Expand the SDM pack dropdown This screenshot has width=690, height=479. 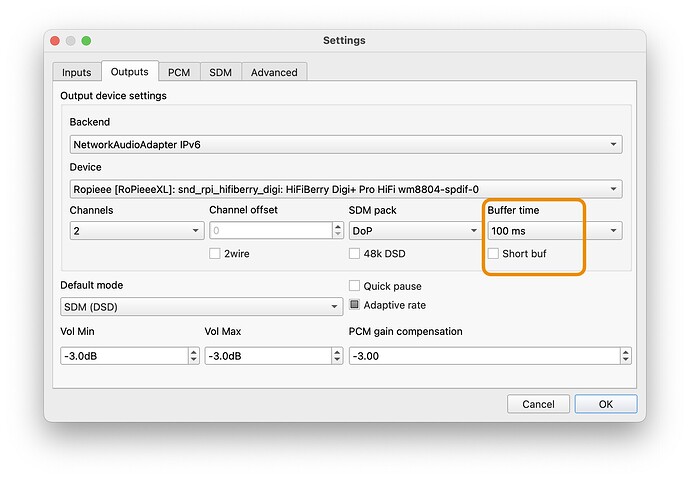click(x=414, y=231)
